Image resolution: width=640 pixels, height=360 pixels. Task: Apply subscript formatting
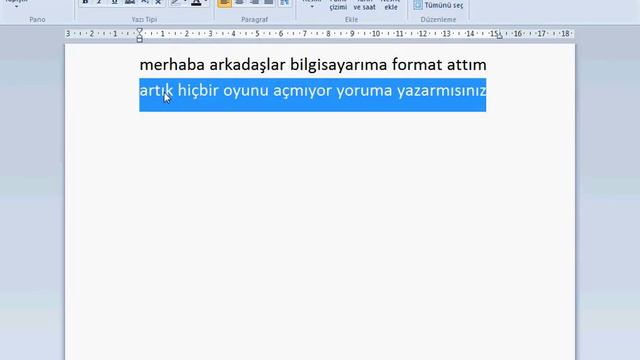[144, 2]
